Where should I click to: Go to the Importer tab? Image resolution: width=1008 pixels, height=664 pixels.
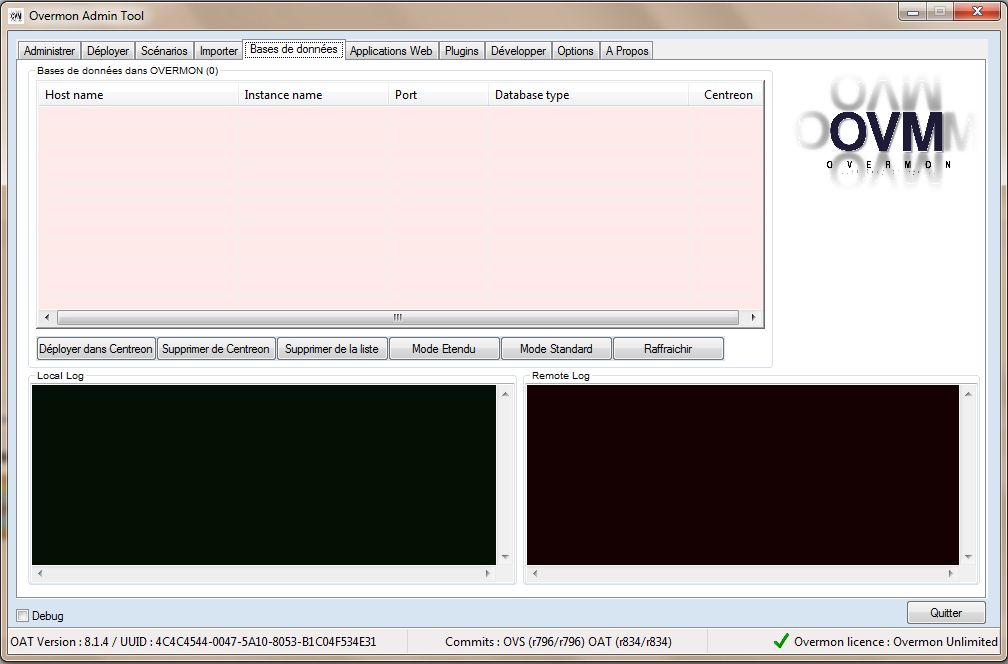click(x=219, y=51)
